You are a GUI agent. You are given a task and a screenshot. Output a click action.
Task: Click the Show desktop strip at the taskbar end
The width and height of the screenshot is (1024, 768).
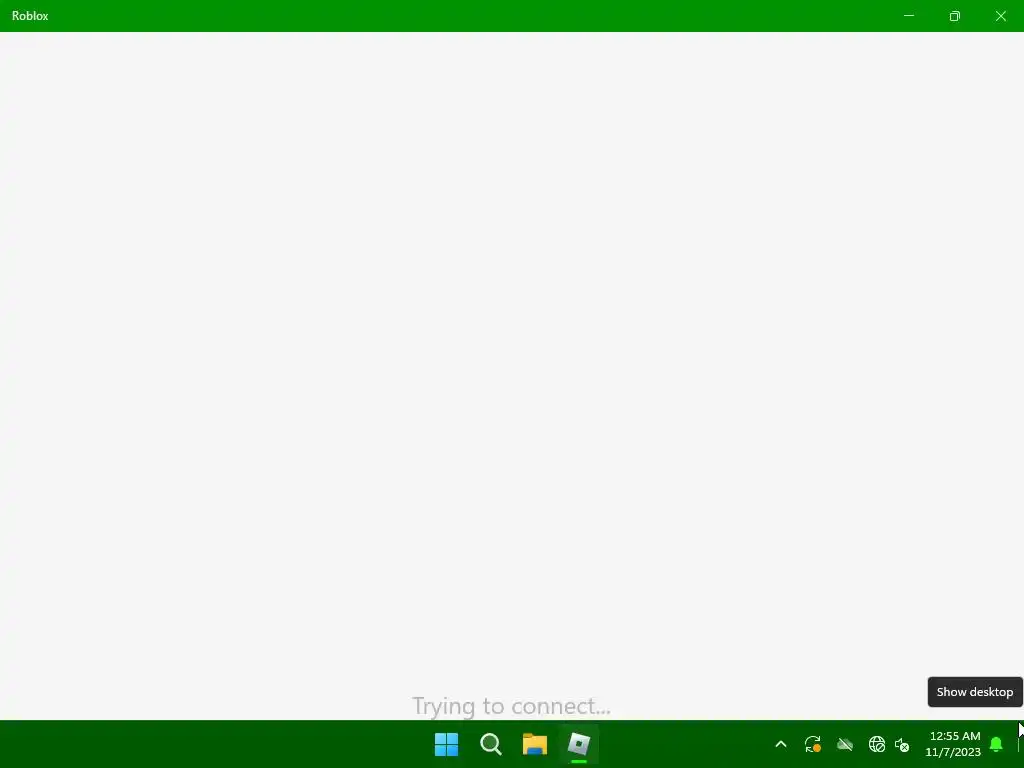tap(1019, 744)
